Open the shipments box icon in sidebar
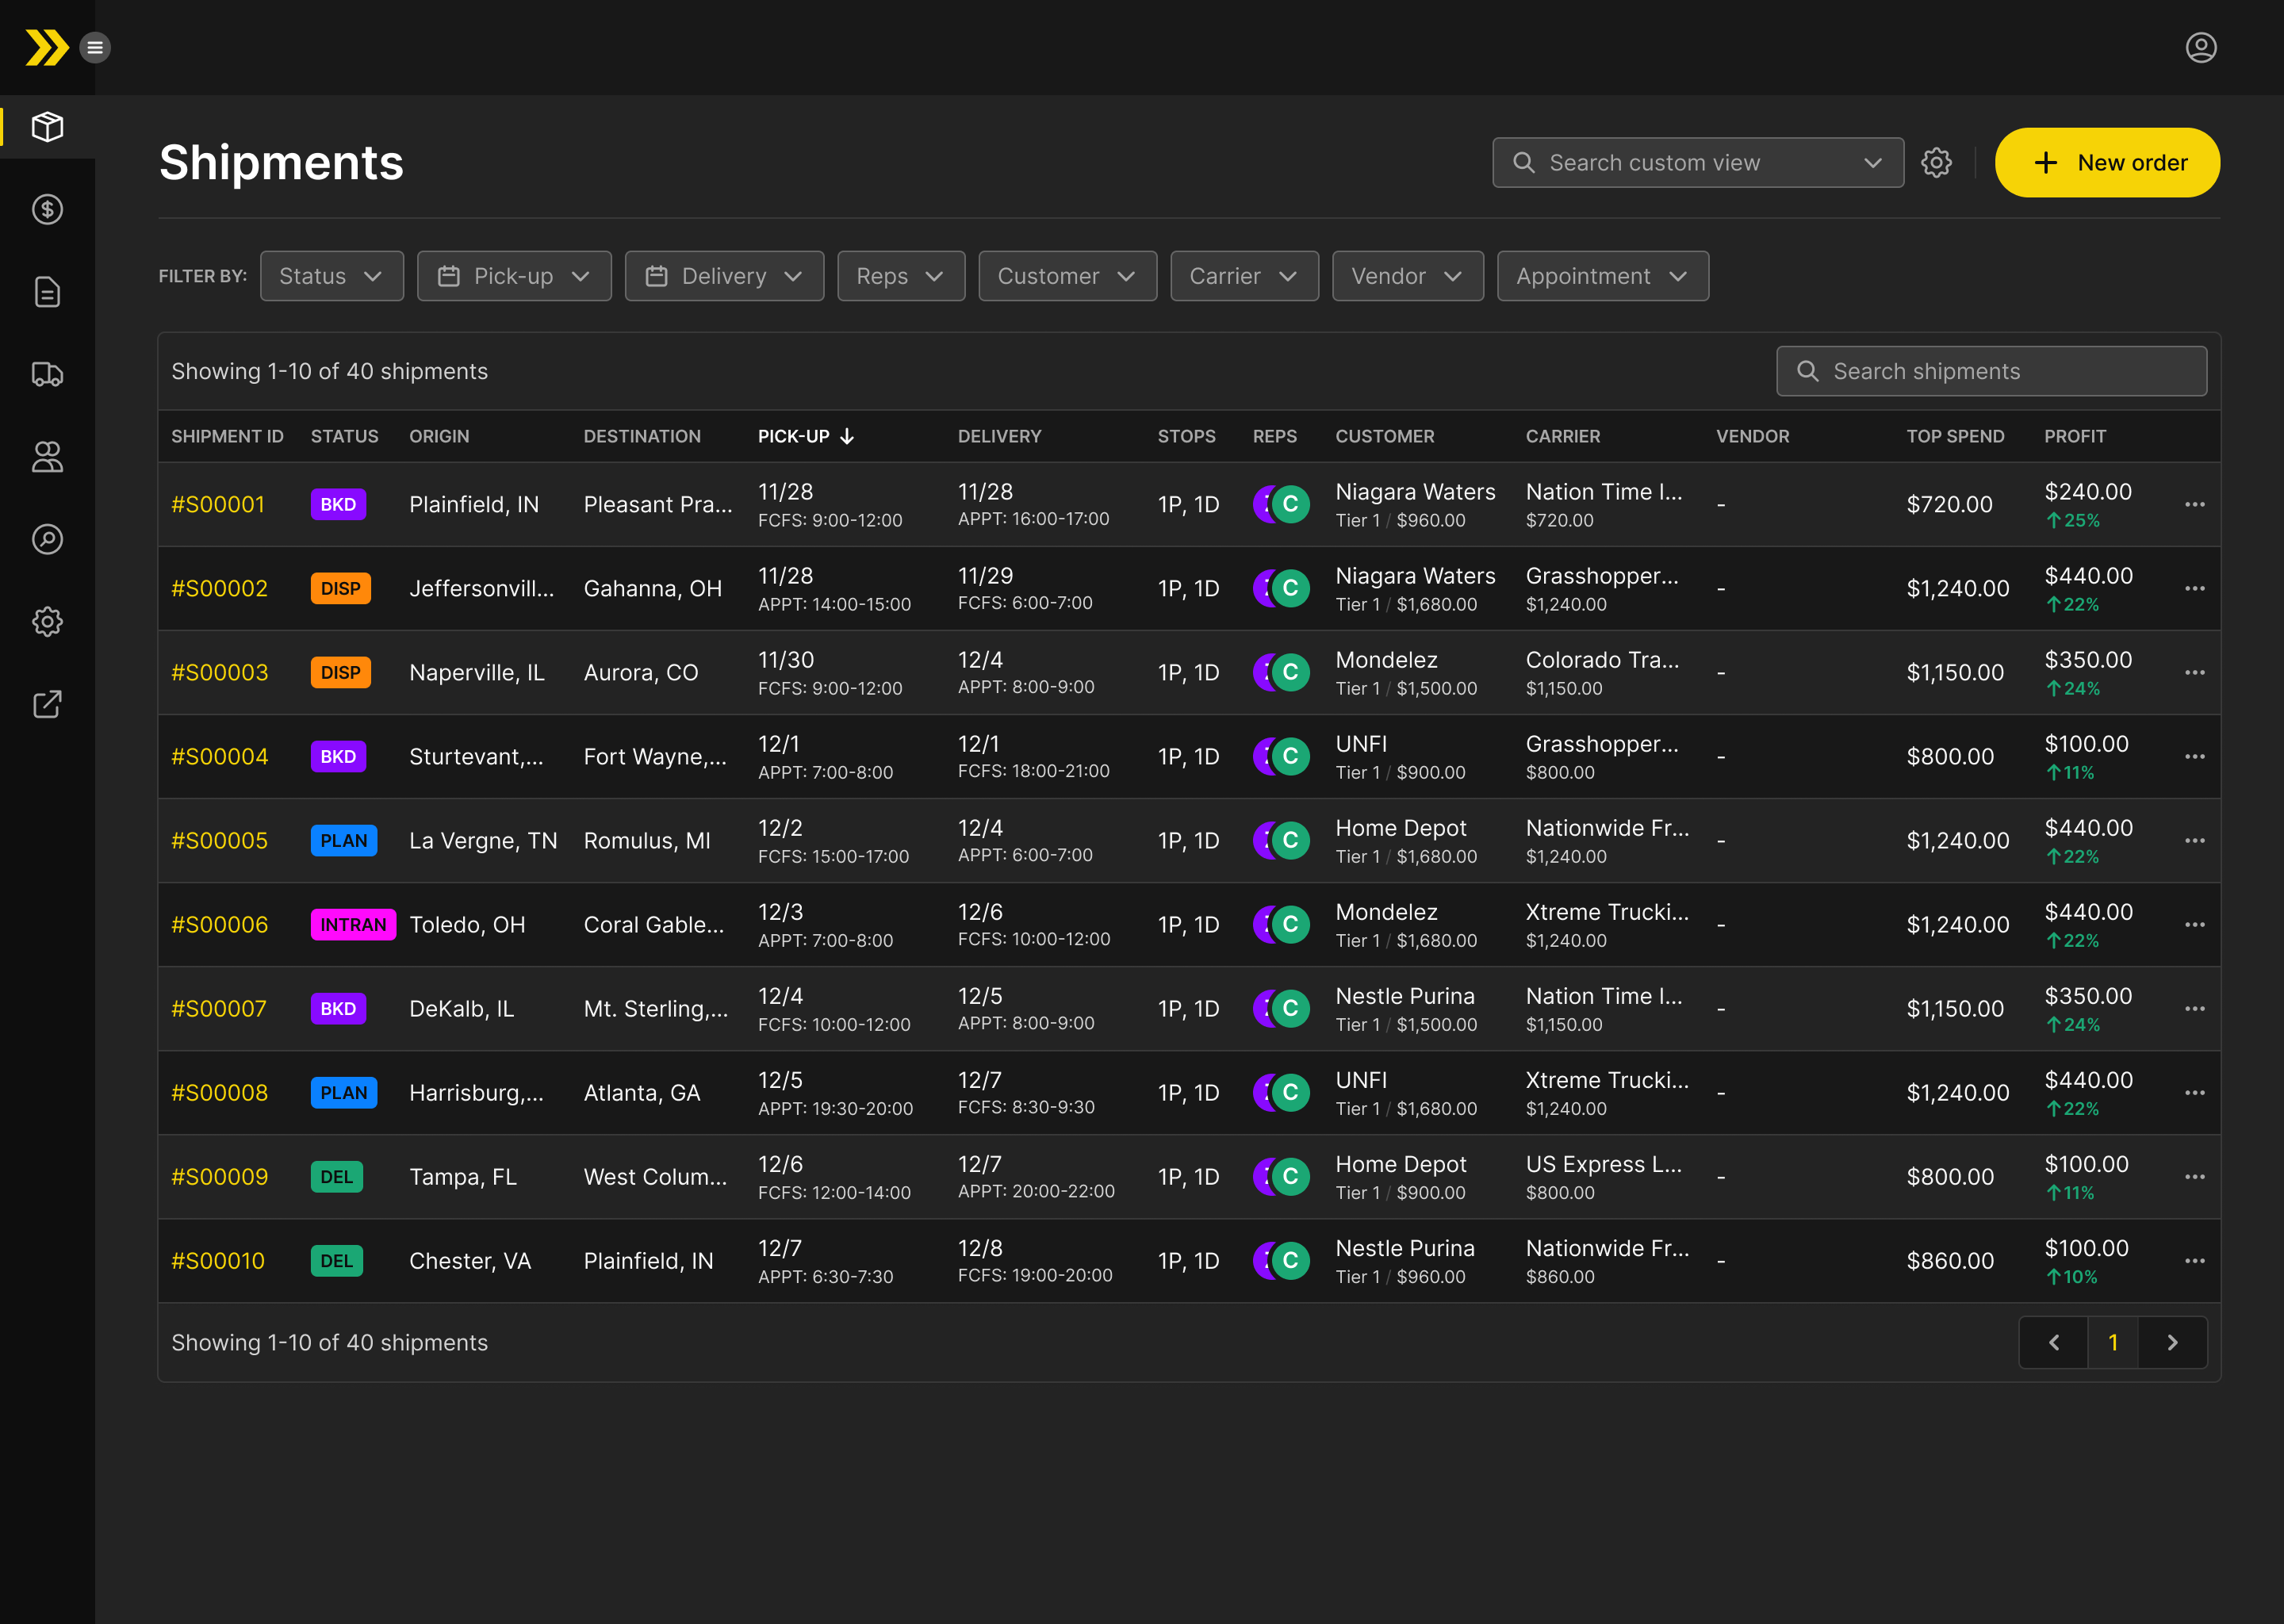 47,127
